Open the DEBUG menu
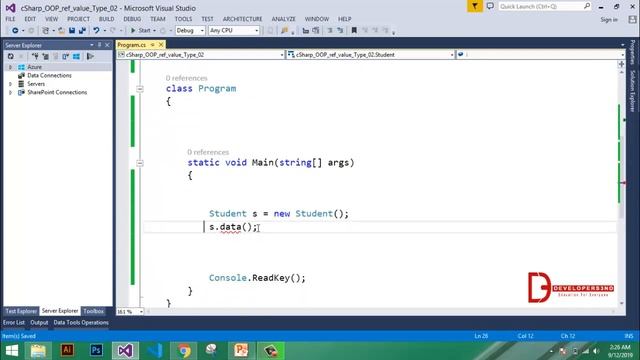This screenshot has width=640, height=360. pyautogui.click(x=132, y=19)
